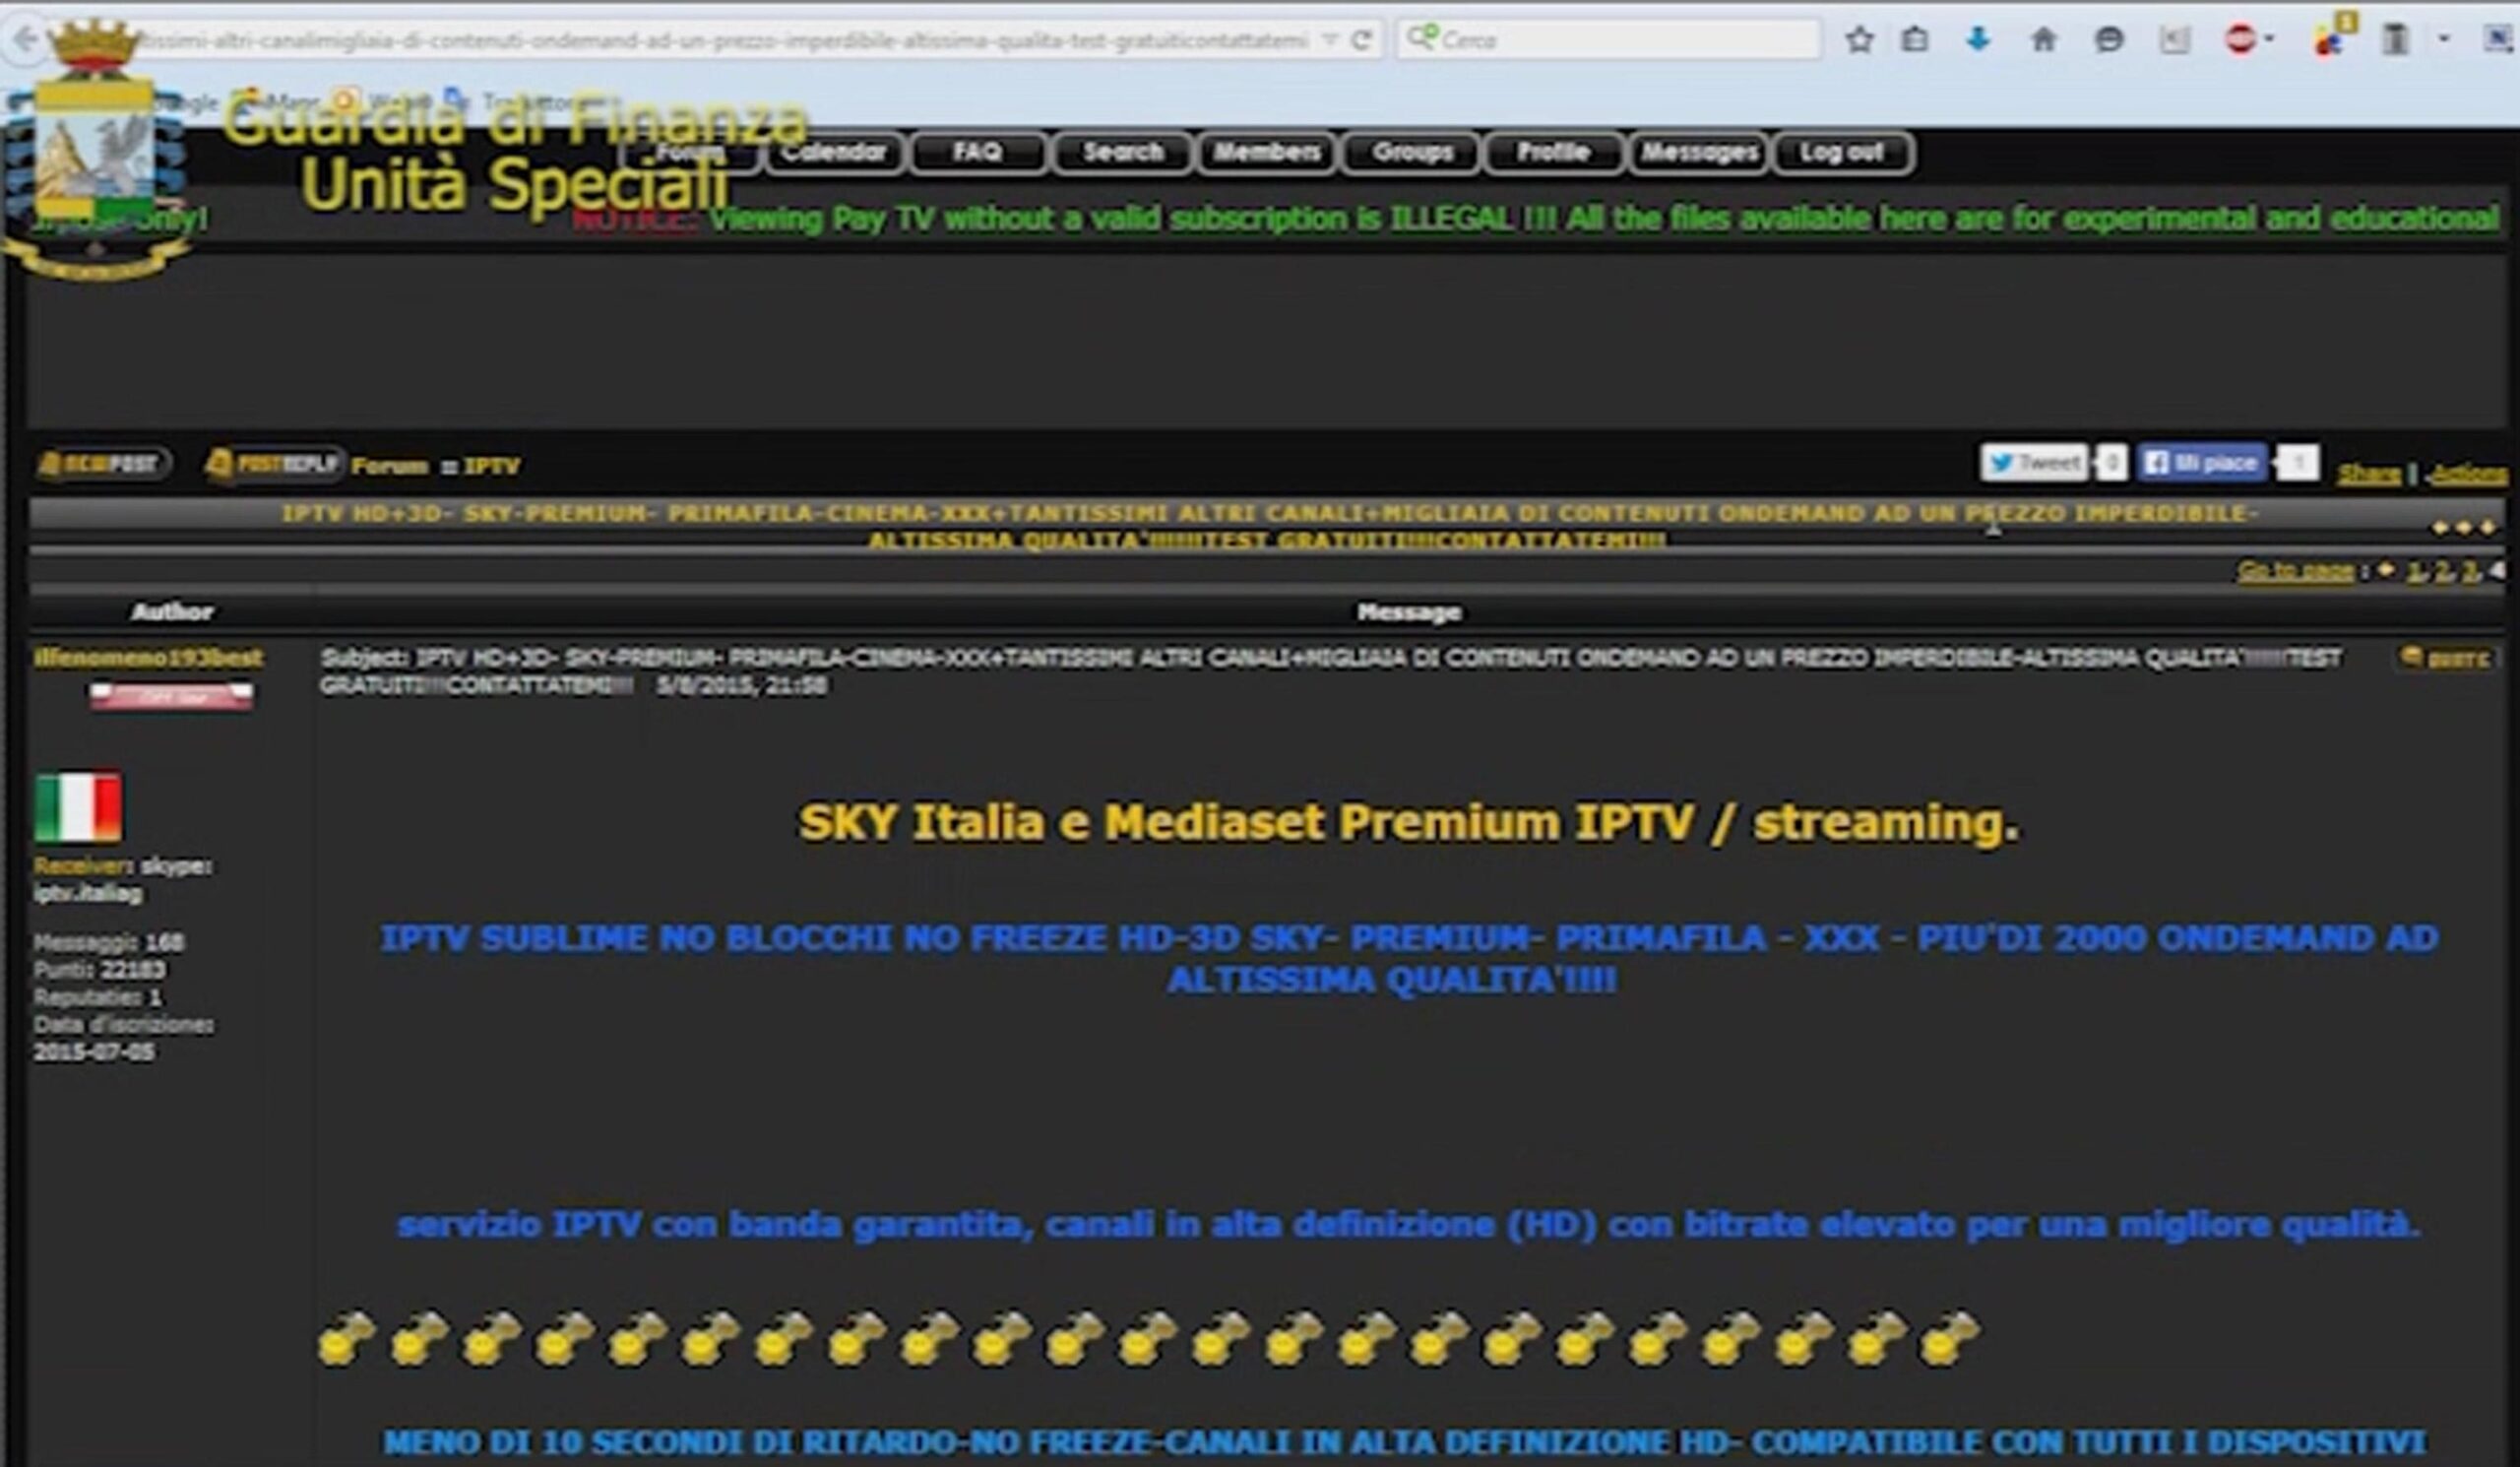Click the heading SKY Italia e Mediaset Premium IPTV
The height and width of the screenshot is (1467, 2520).
[x=1408, y=823]
